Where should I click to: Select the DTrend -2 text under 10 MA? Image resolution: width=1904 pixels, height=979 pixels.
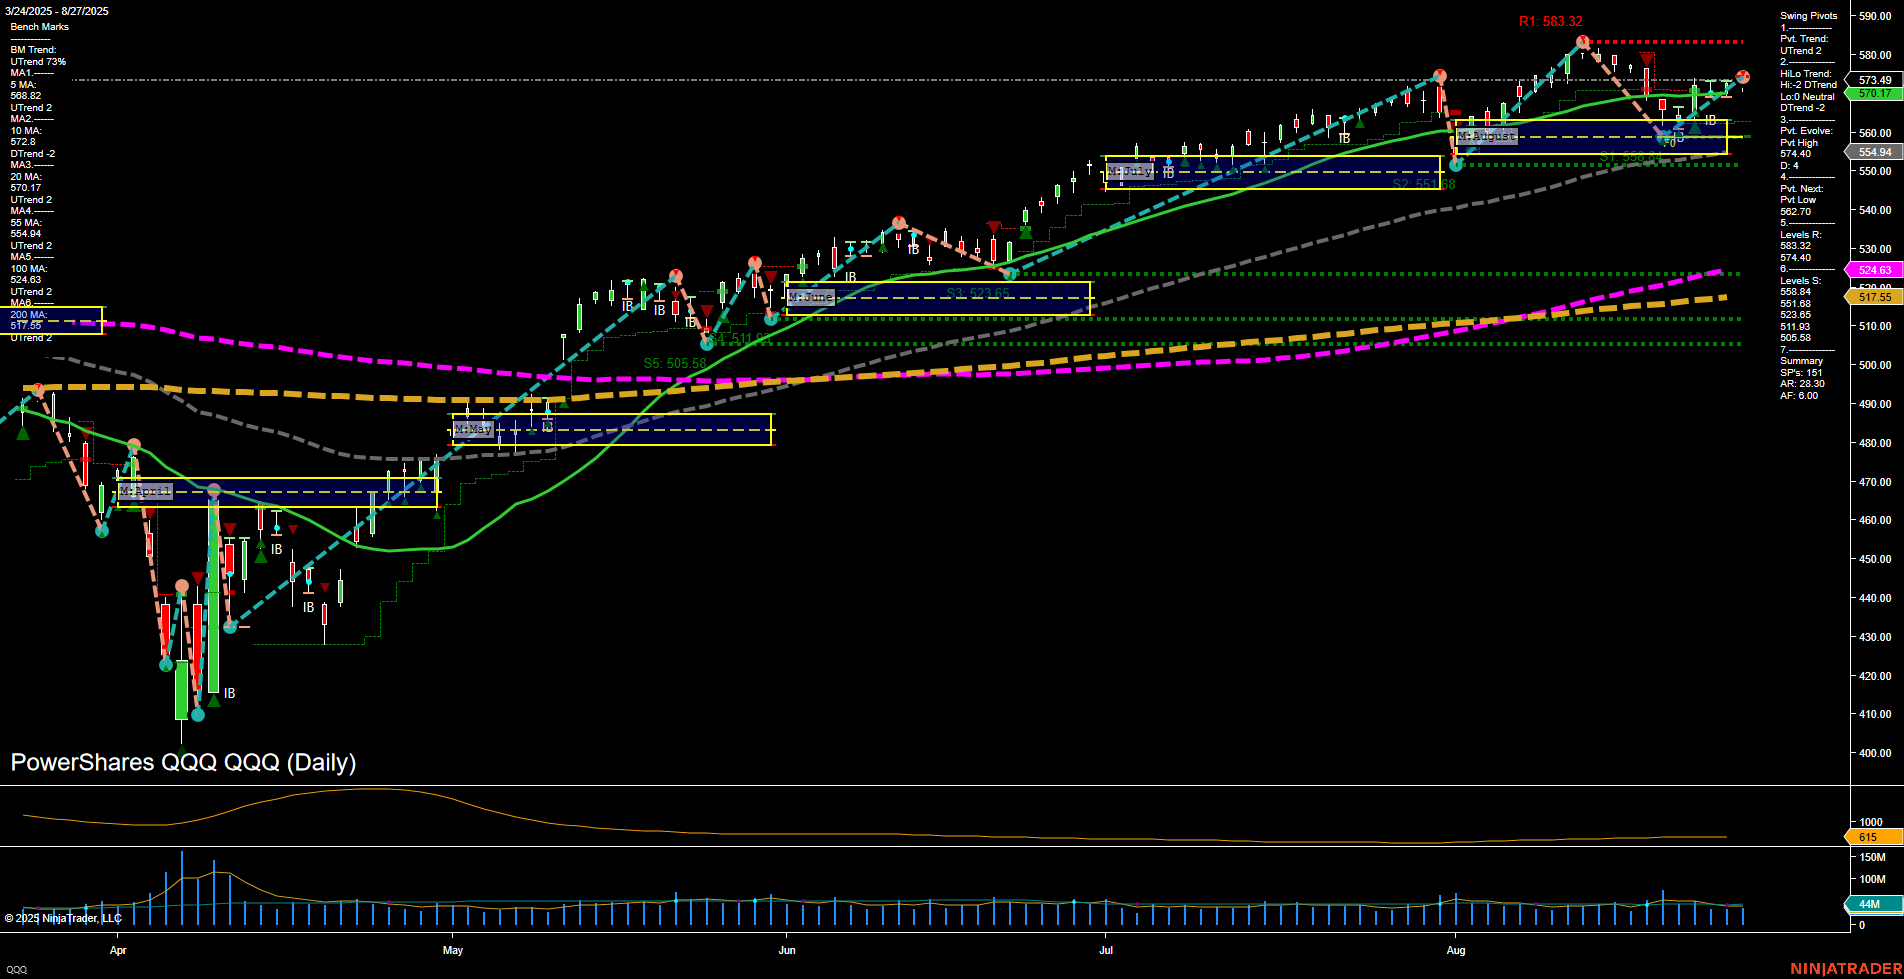[x=33, y=154]
